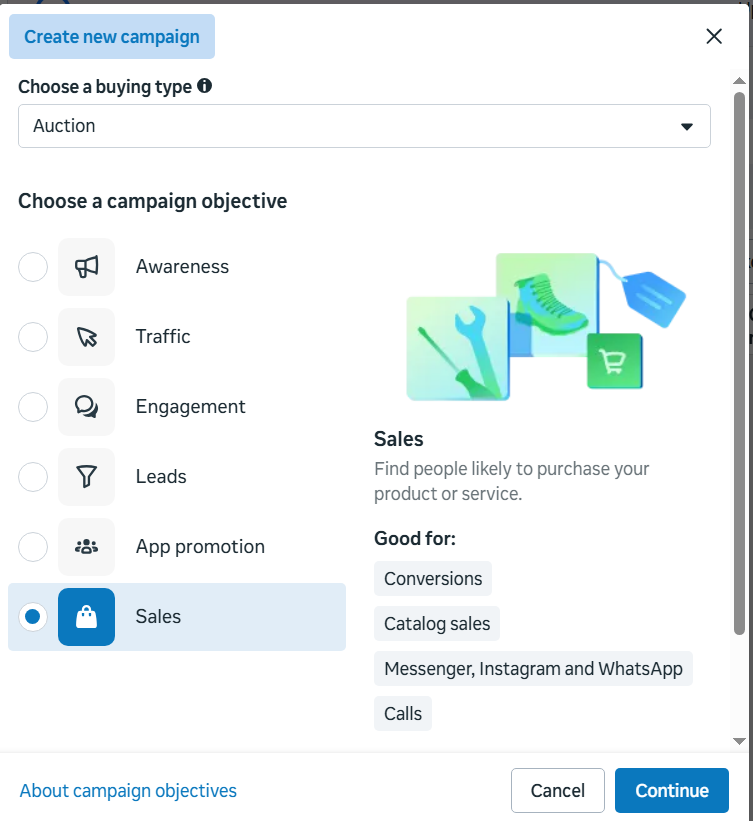Viewport: 753px width, 821px height.
Task: Click the Leads funnel icon
Action: point(86,477)
